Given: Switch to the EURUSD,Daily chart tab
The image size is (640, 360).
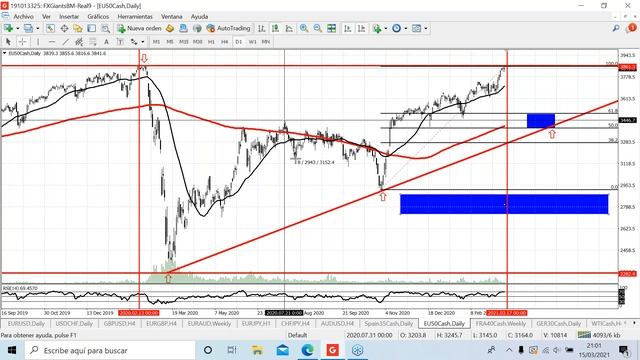Looking at the screenshot, I should pyautogui.click(x=26, y=324).
